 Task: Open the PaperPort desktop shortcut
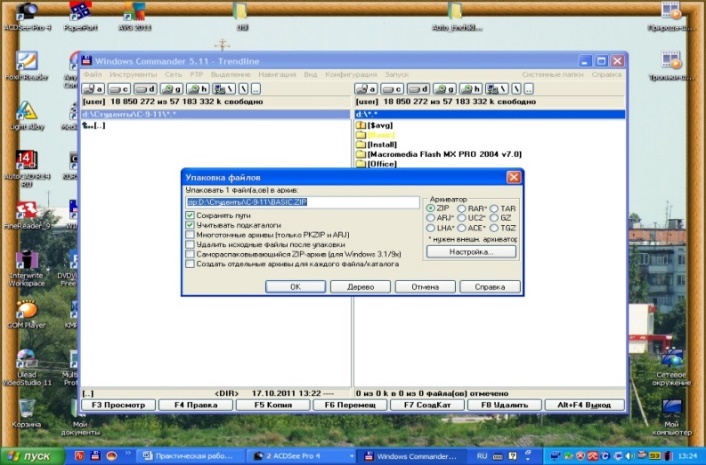click(81, 17)
